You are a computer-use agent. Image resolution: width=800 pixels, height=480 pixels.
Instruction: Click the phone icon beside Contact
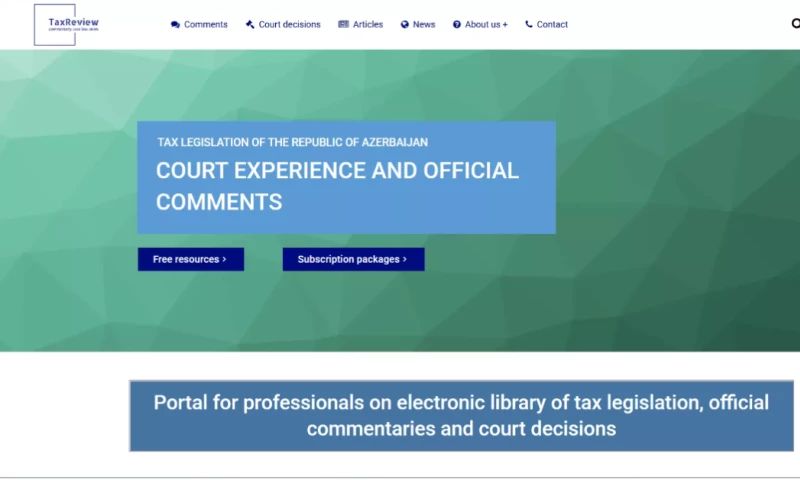click(x=529, y=23)
